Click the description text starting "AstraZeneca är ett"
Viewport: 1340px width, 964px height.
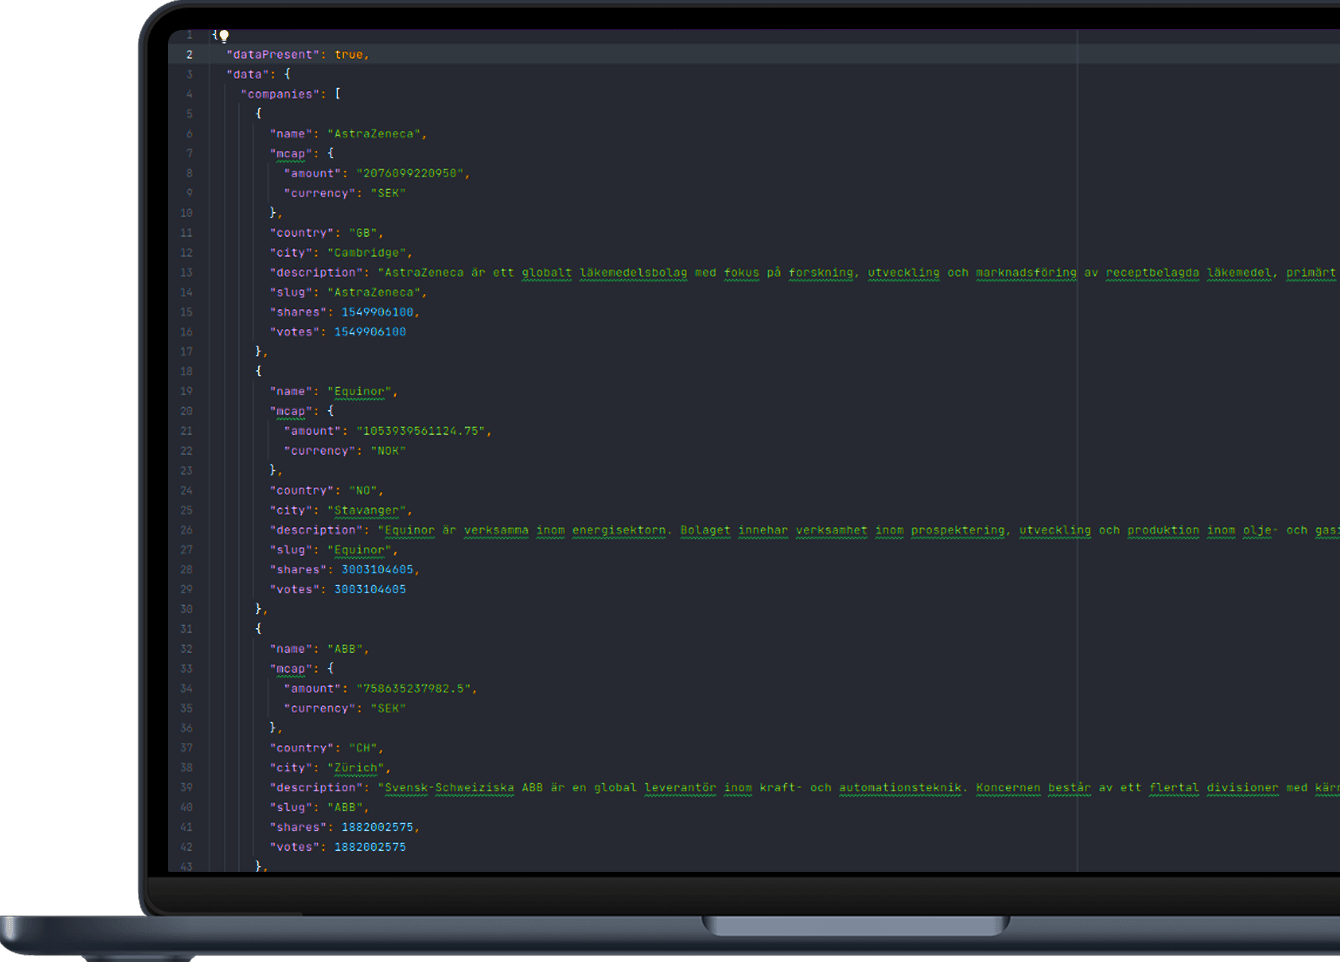point(857,273)
